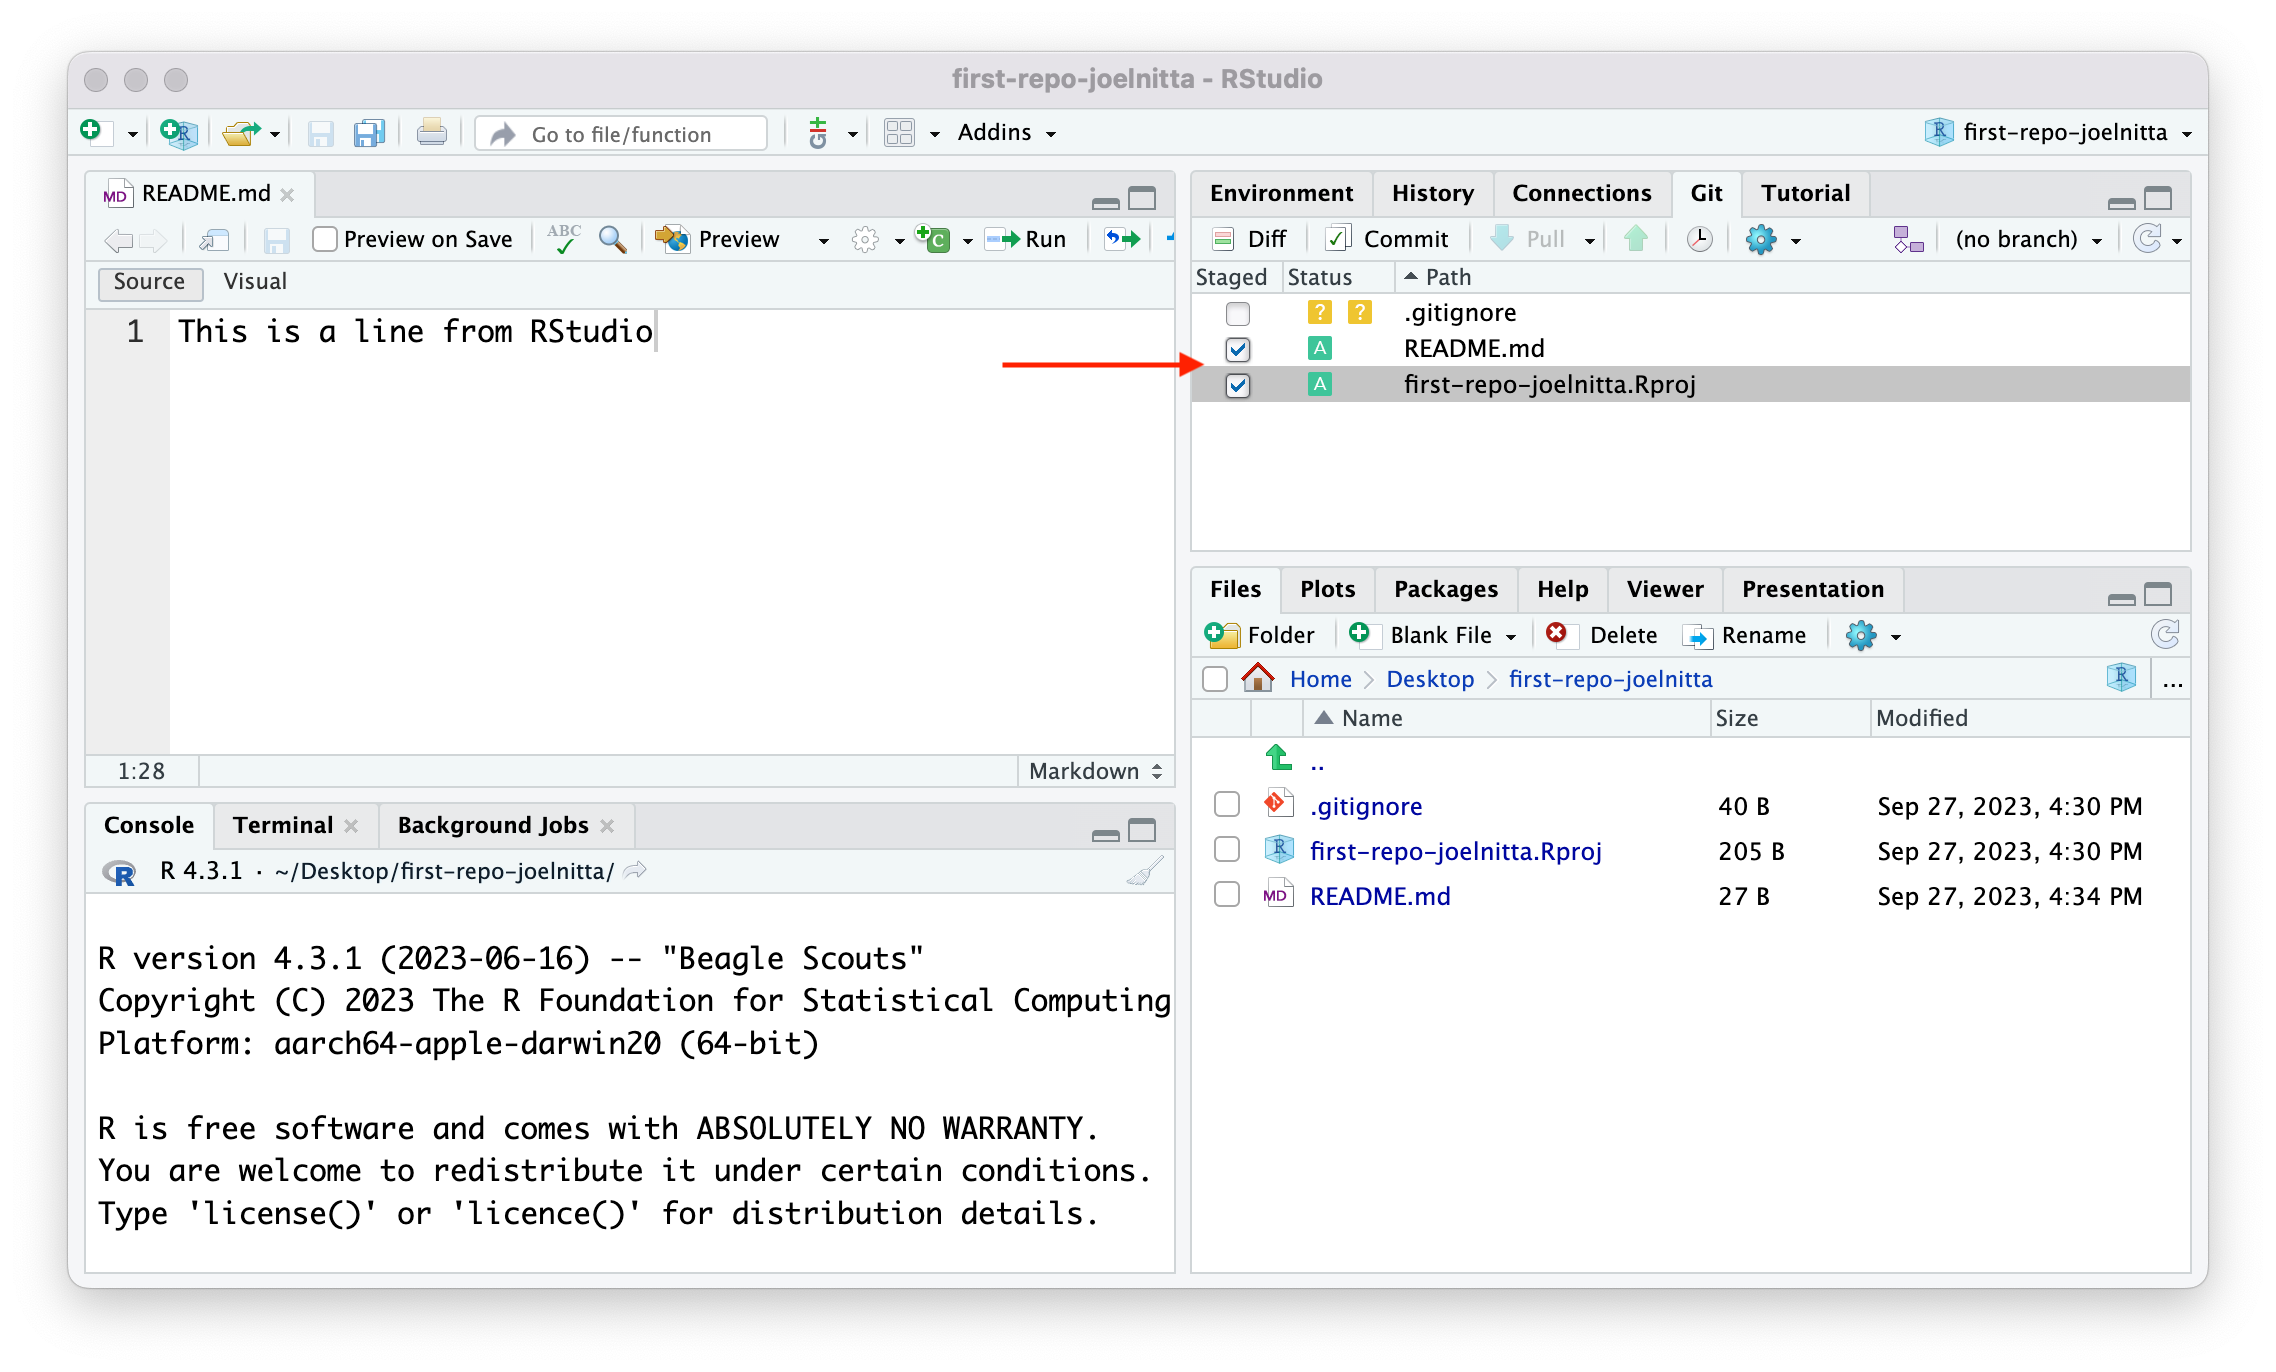Screen dimensions: 2276x1372
Task: Open the Markdown file type selector
Action: [1094, 771]
